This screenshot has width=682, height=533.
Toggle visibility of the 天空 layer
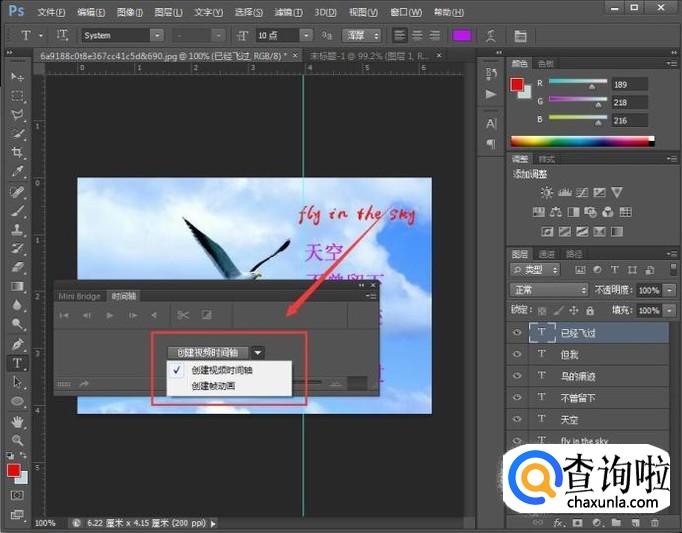coord(517,420)
